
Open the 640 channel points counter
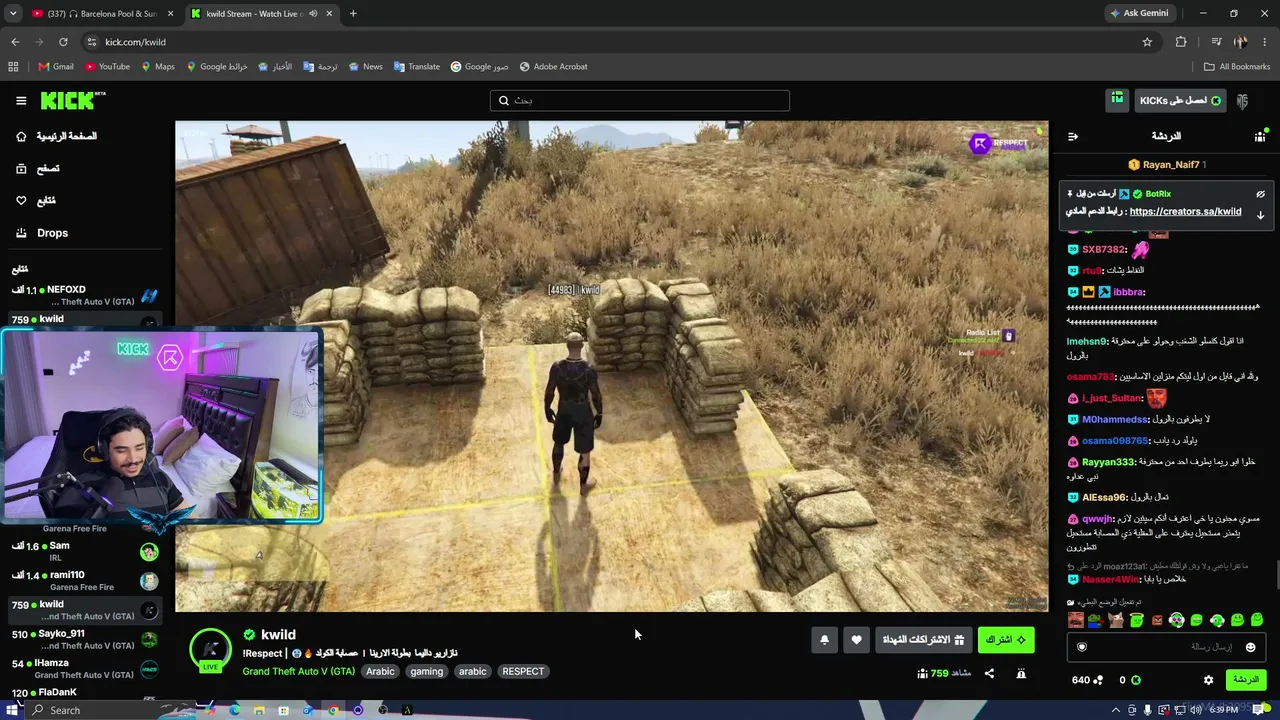1087,680
